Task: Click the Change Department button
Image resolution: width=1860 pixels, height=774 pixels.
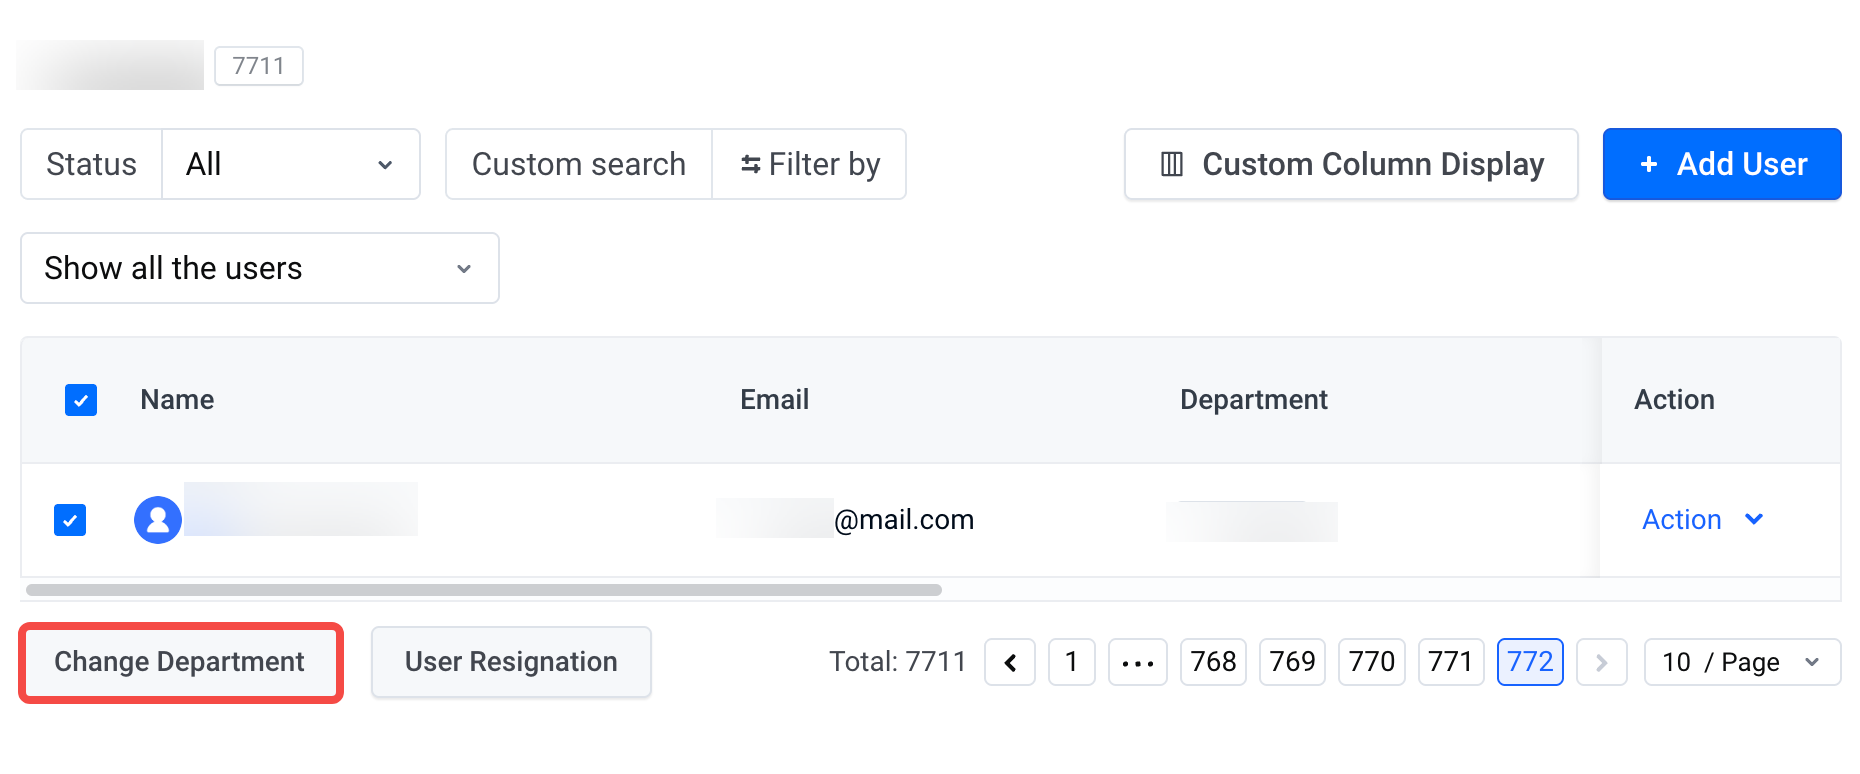Action: pyautogui.click(x=180, y=662)
